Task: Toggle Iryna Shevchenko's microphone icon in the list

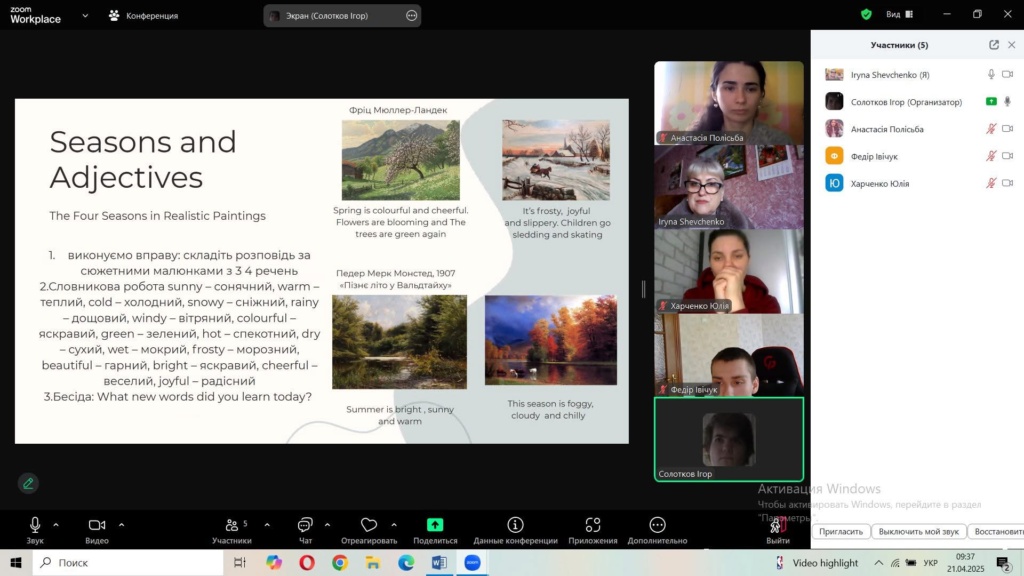Action: [x=991, y=74]
